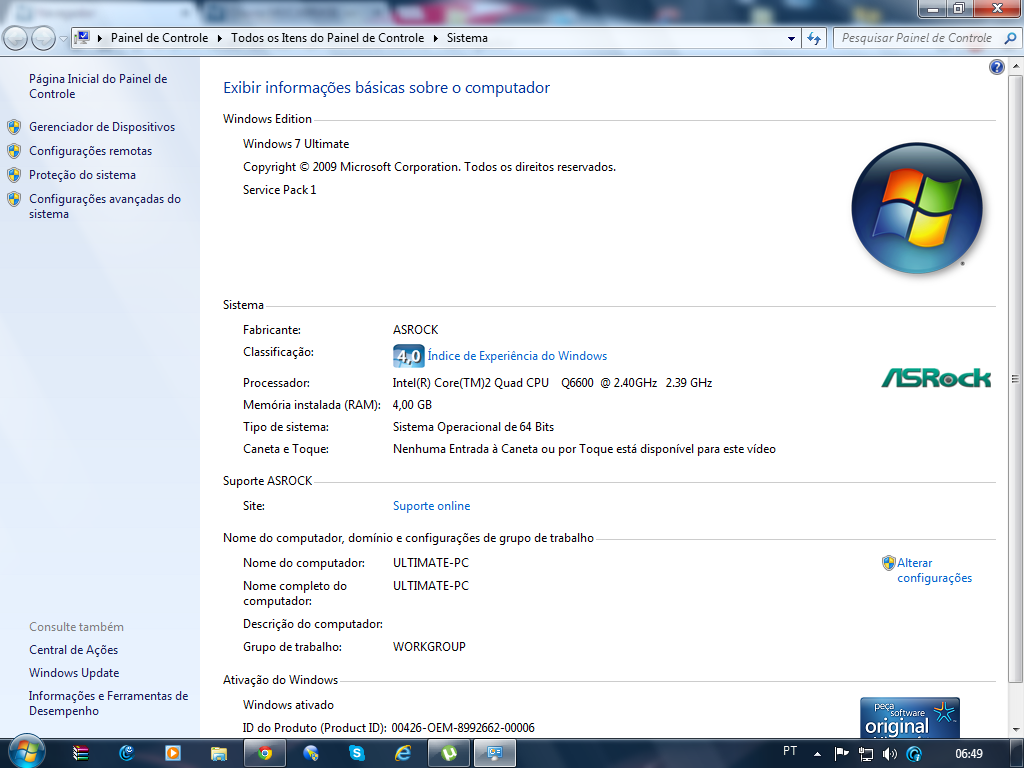This screenshot has height=768, width=1024.
Task: Open dropdown arrow after Todos os Itens breadcrumb
Action: 435,38
